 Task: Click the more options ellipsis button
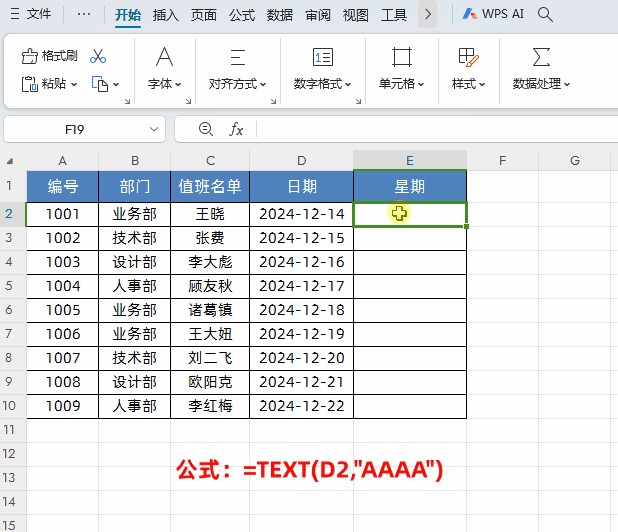tap(83, 15)
